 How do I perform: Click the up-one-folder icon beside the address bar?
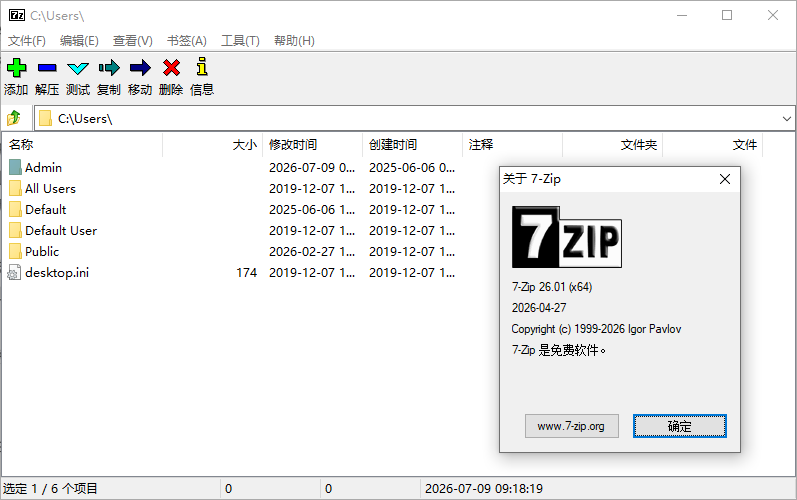[x=14, y=118]
